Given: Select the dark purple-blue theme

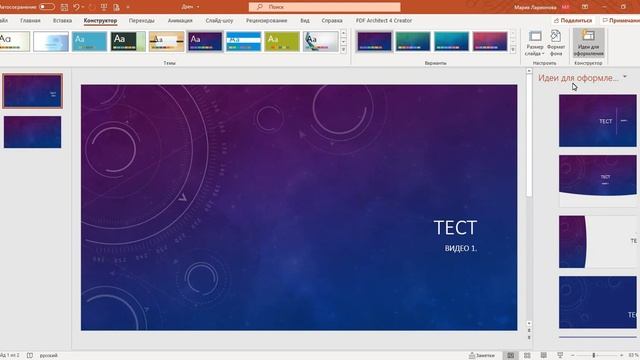Looking at the screenshot, I should (x=205, y=41).
